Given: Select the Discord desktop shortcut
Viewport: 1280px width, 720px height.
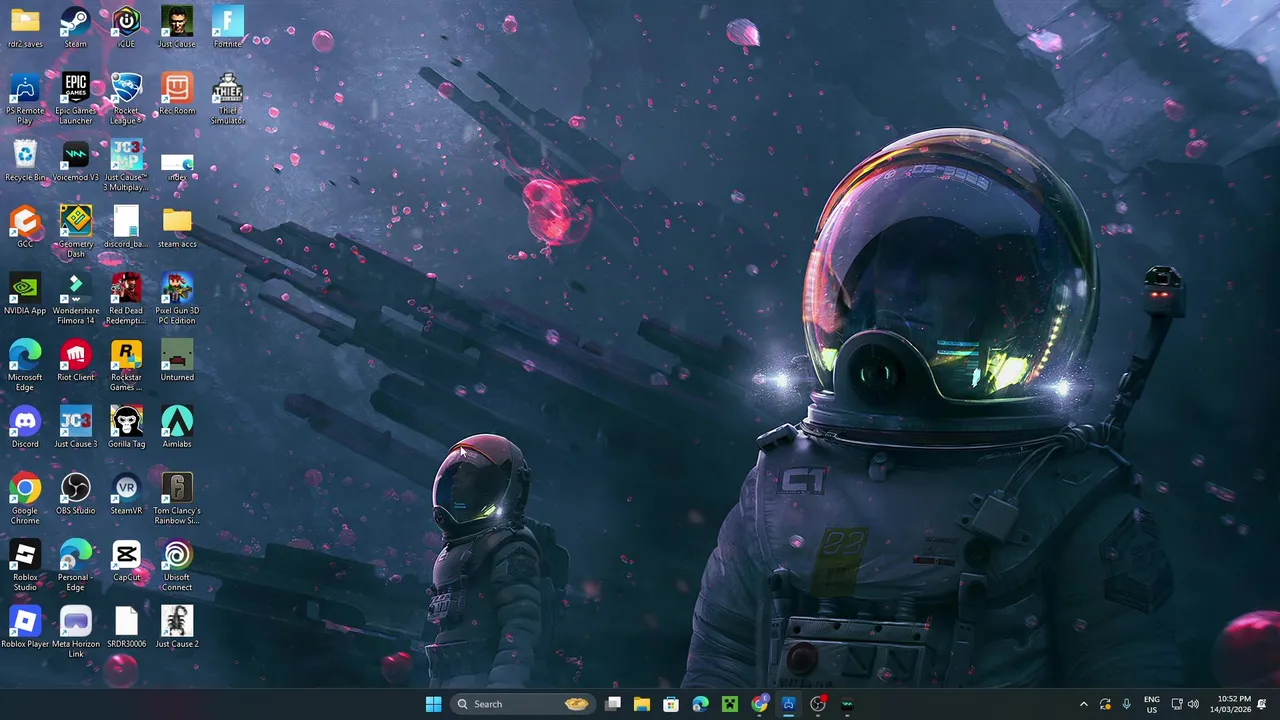Looking at the screenshot, I should (x=25, y=428).
